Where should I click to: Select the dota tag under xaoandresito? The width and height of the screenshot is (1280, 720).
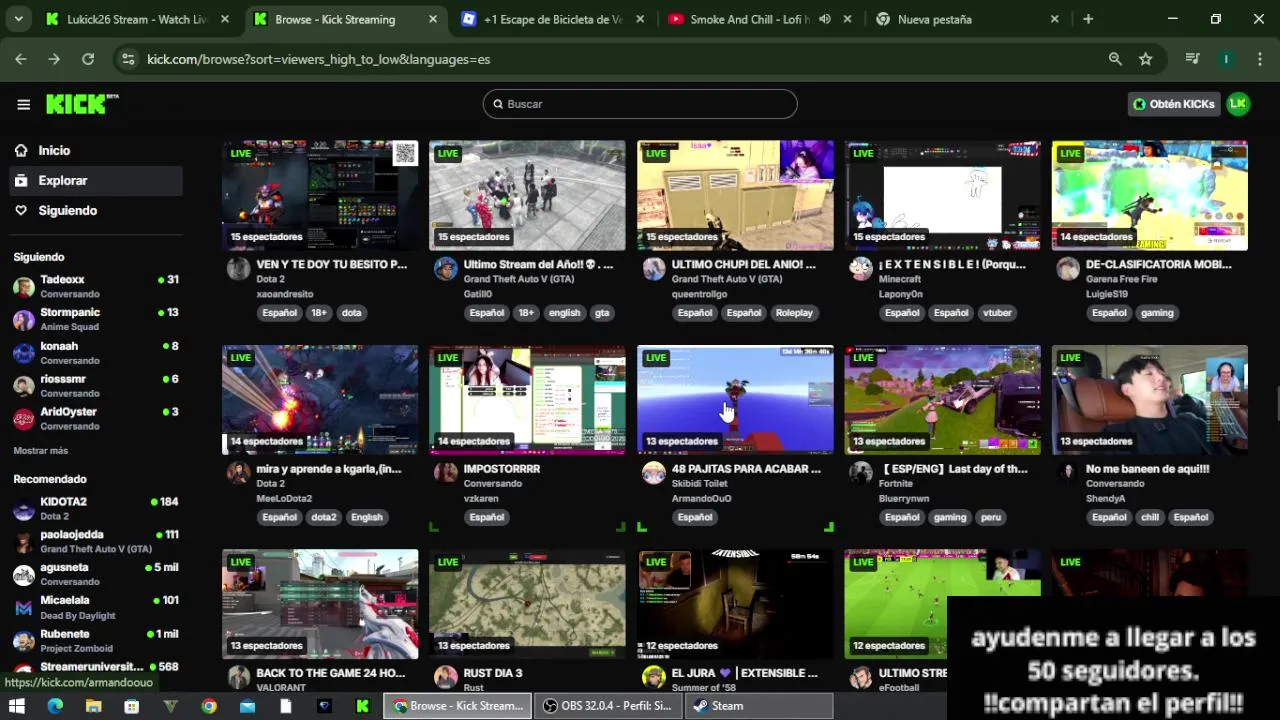pyautogui.click(x=351, y=313)
